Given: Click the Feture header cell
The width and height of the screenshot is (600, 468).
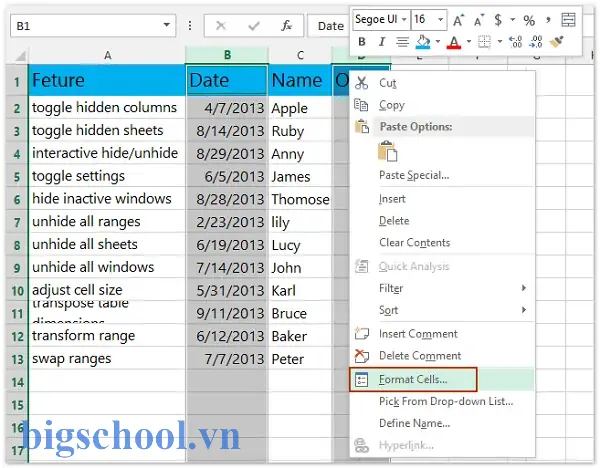Looking at the screenshot, I should tap(107, 80).
